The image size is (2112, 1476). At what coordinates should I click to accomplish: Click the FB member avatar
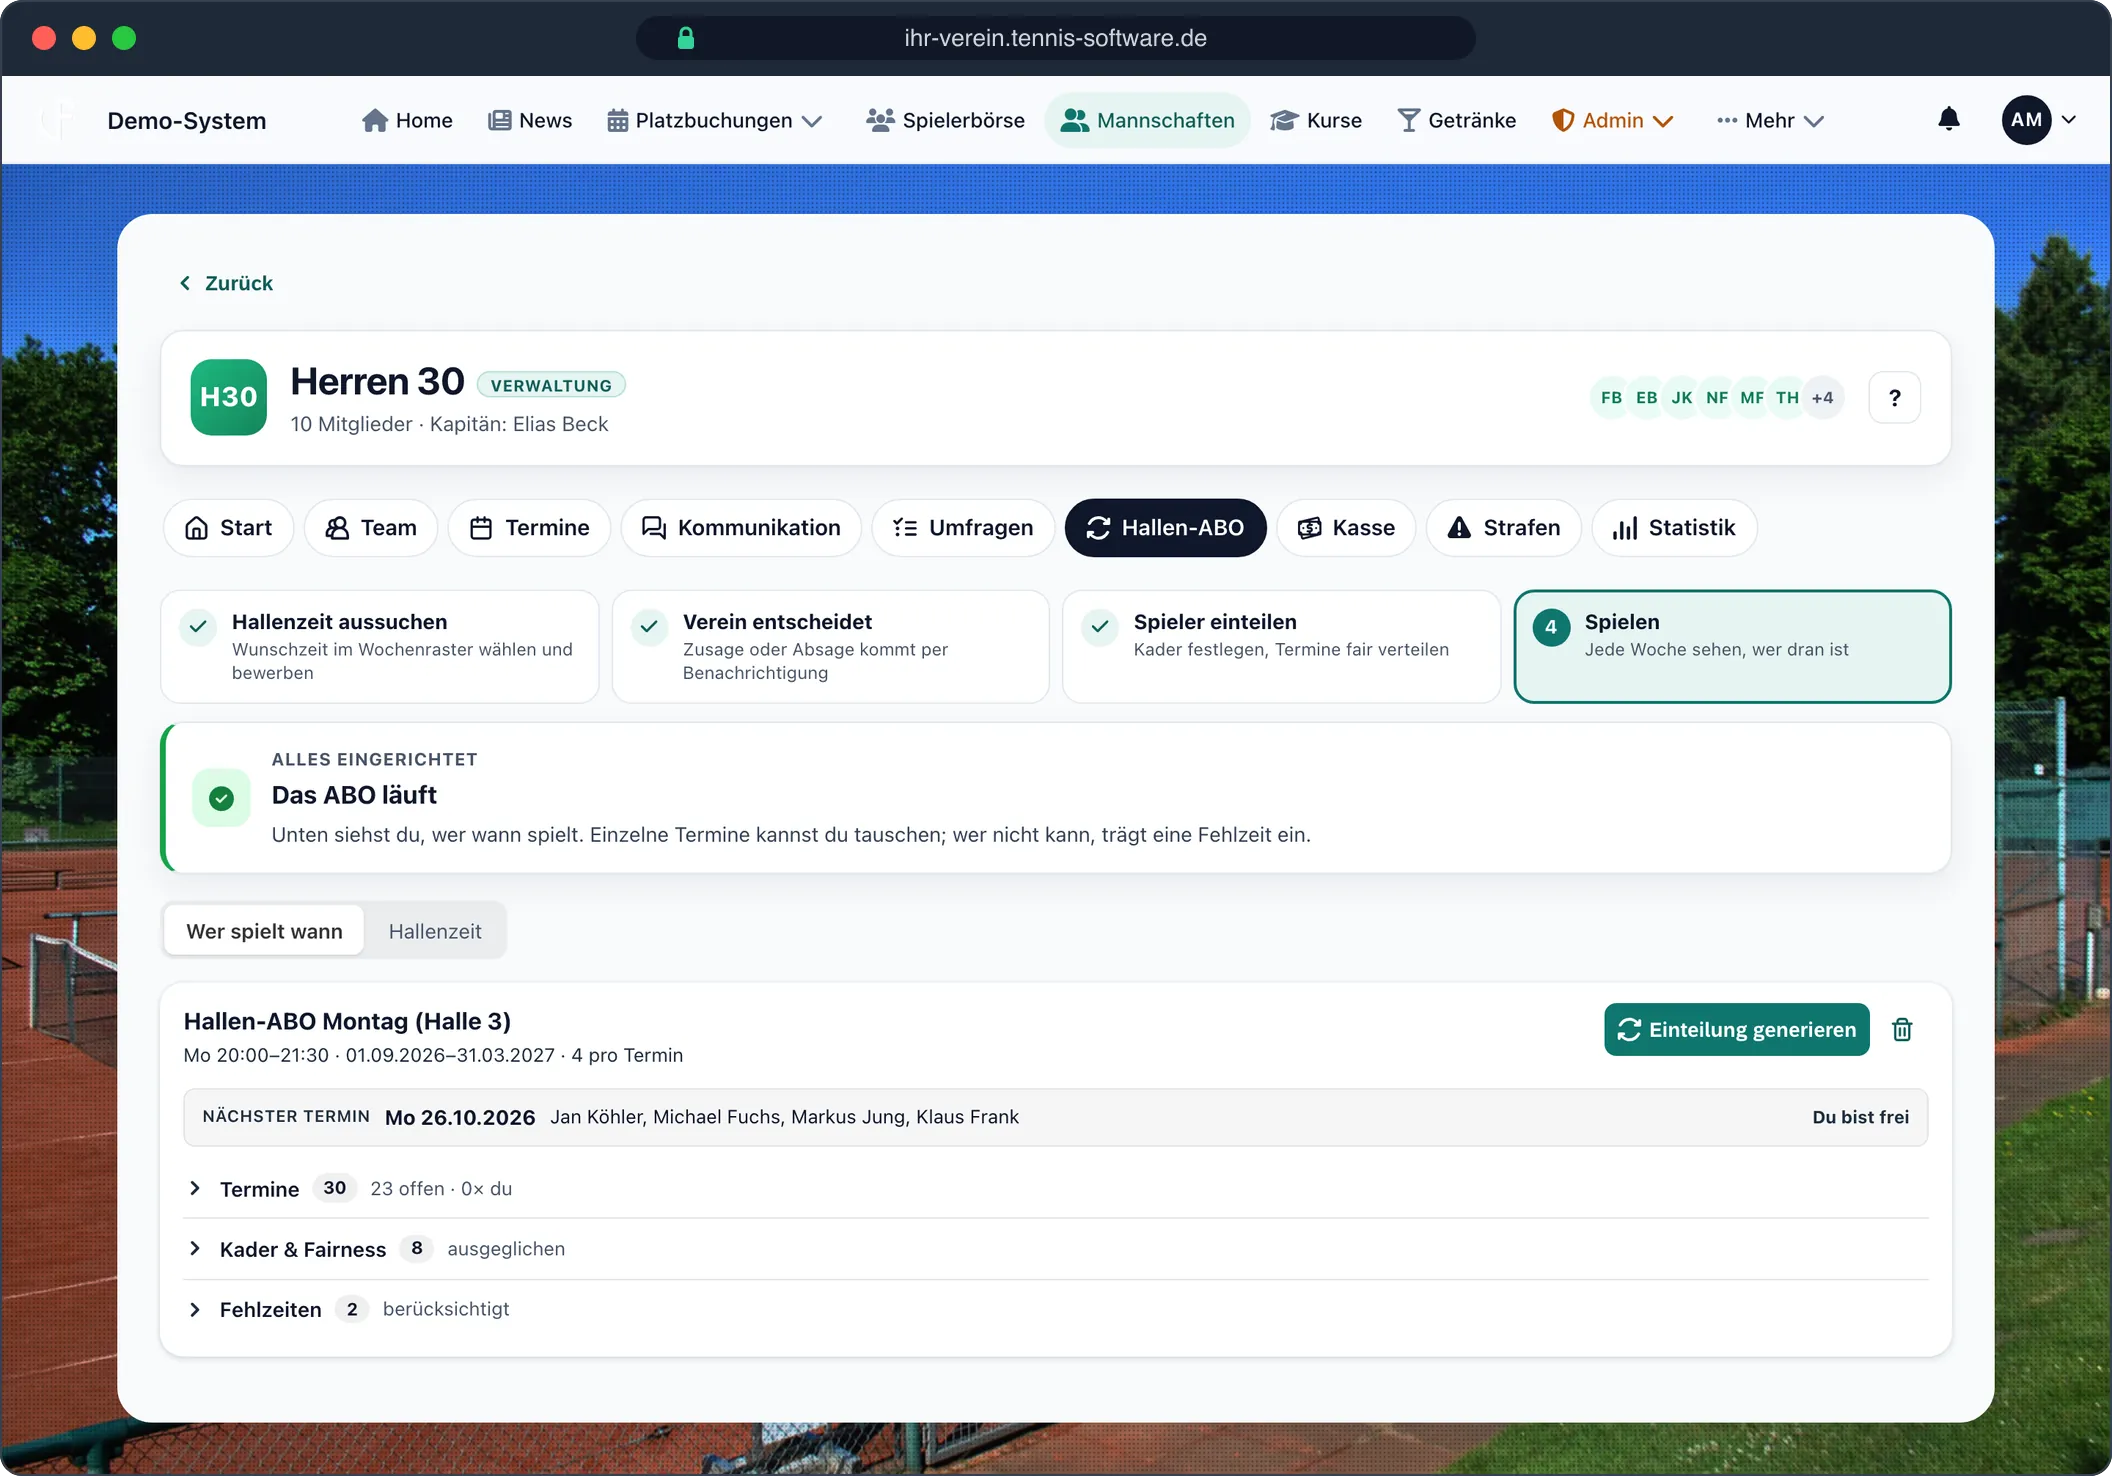pos(1610,398)
